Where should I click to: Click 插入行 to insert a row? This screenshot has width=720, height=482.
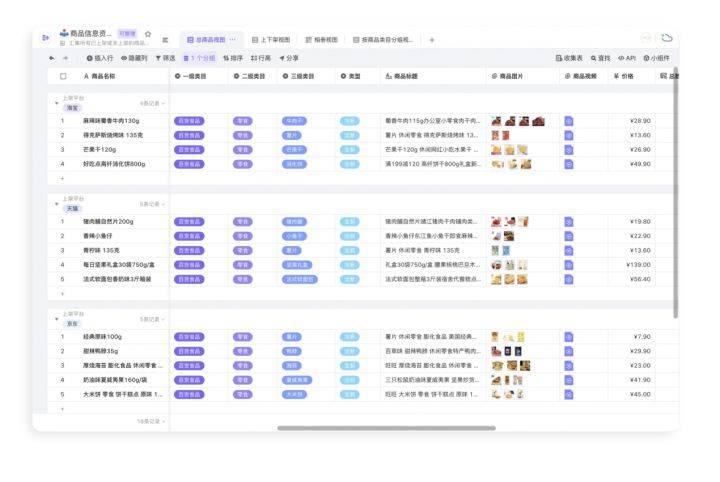point(100,58)
